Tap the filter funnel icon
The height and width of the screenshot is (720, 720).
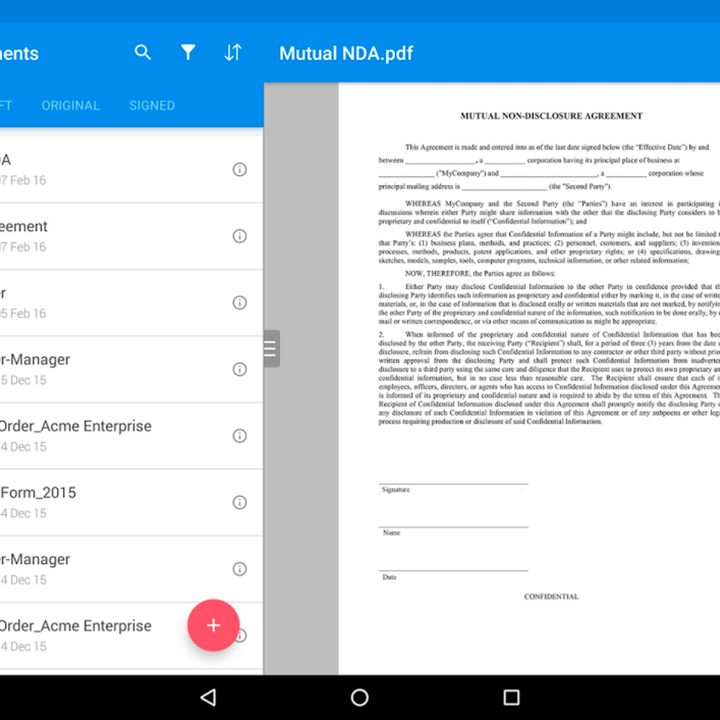click(188, 52)
